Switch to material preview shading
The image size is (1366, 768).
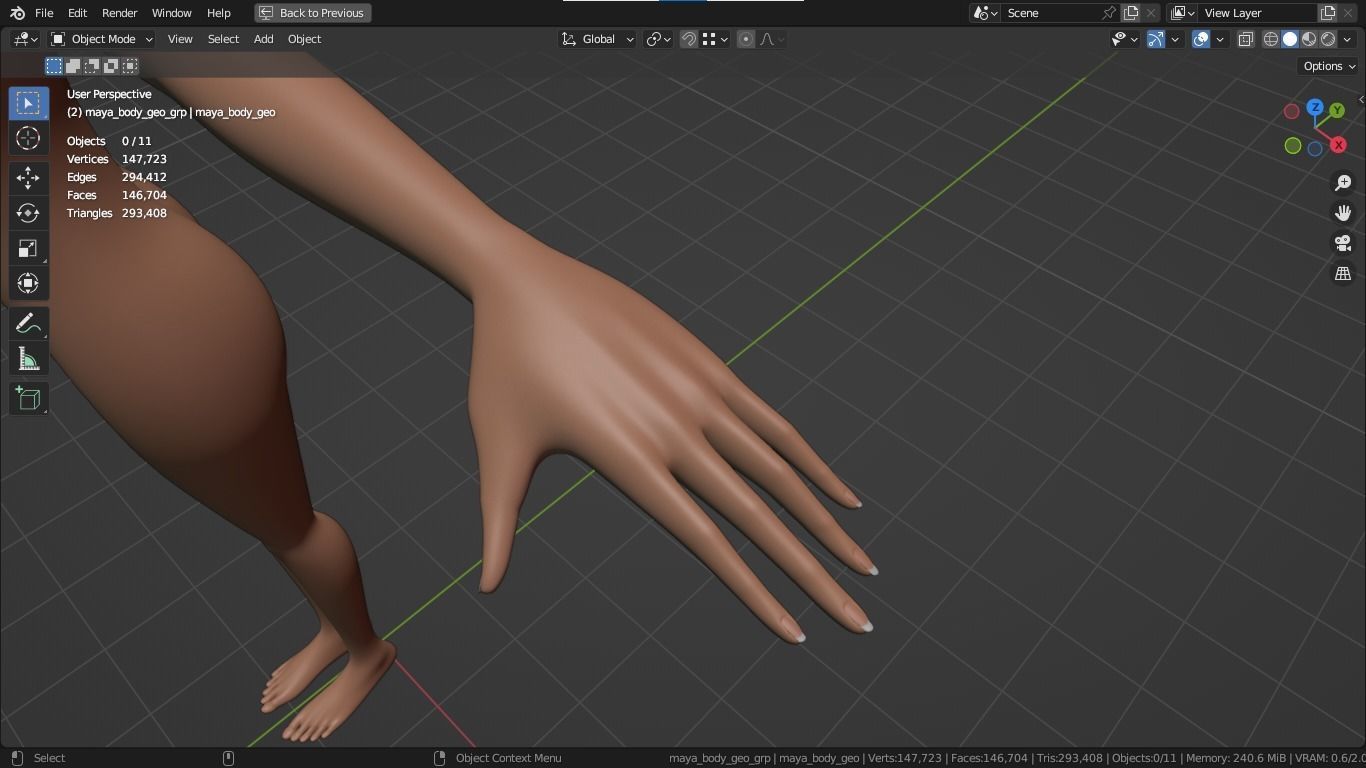coord(1309,39)
